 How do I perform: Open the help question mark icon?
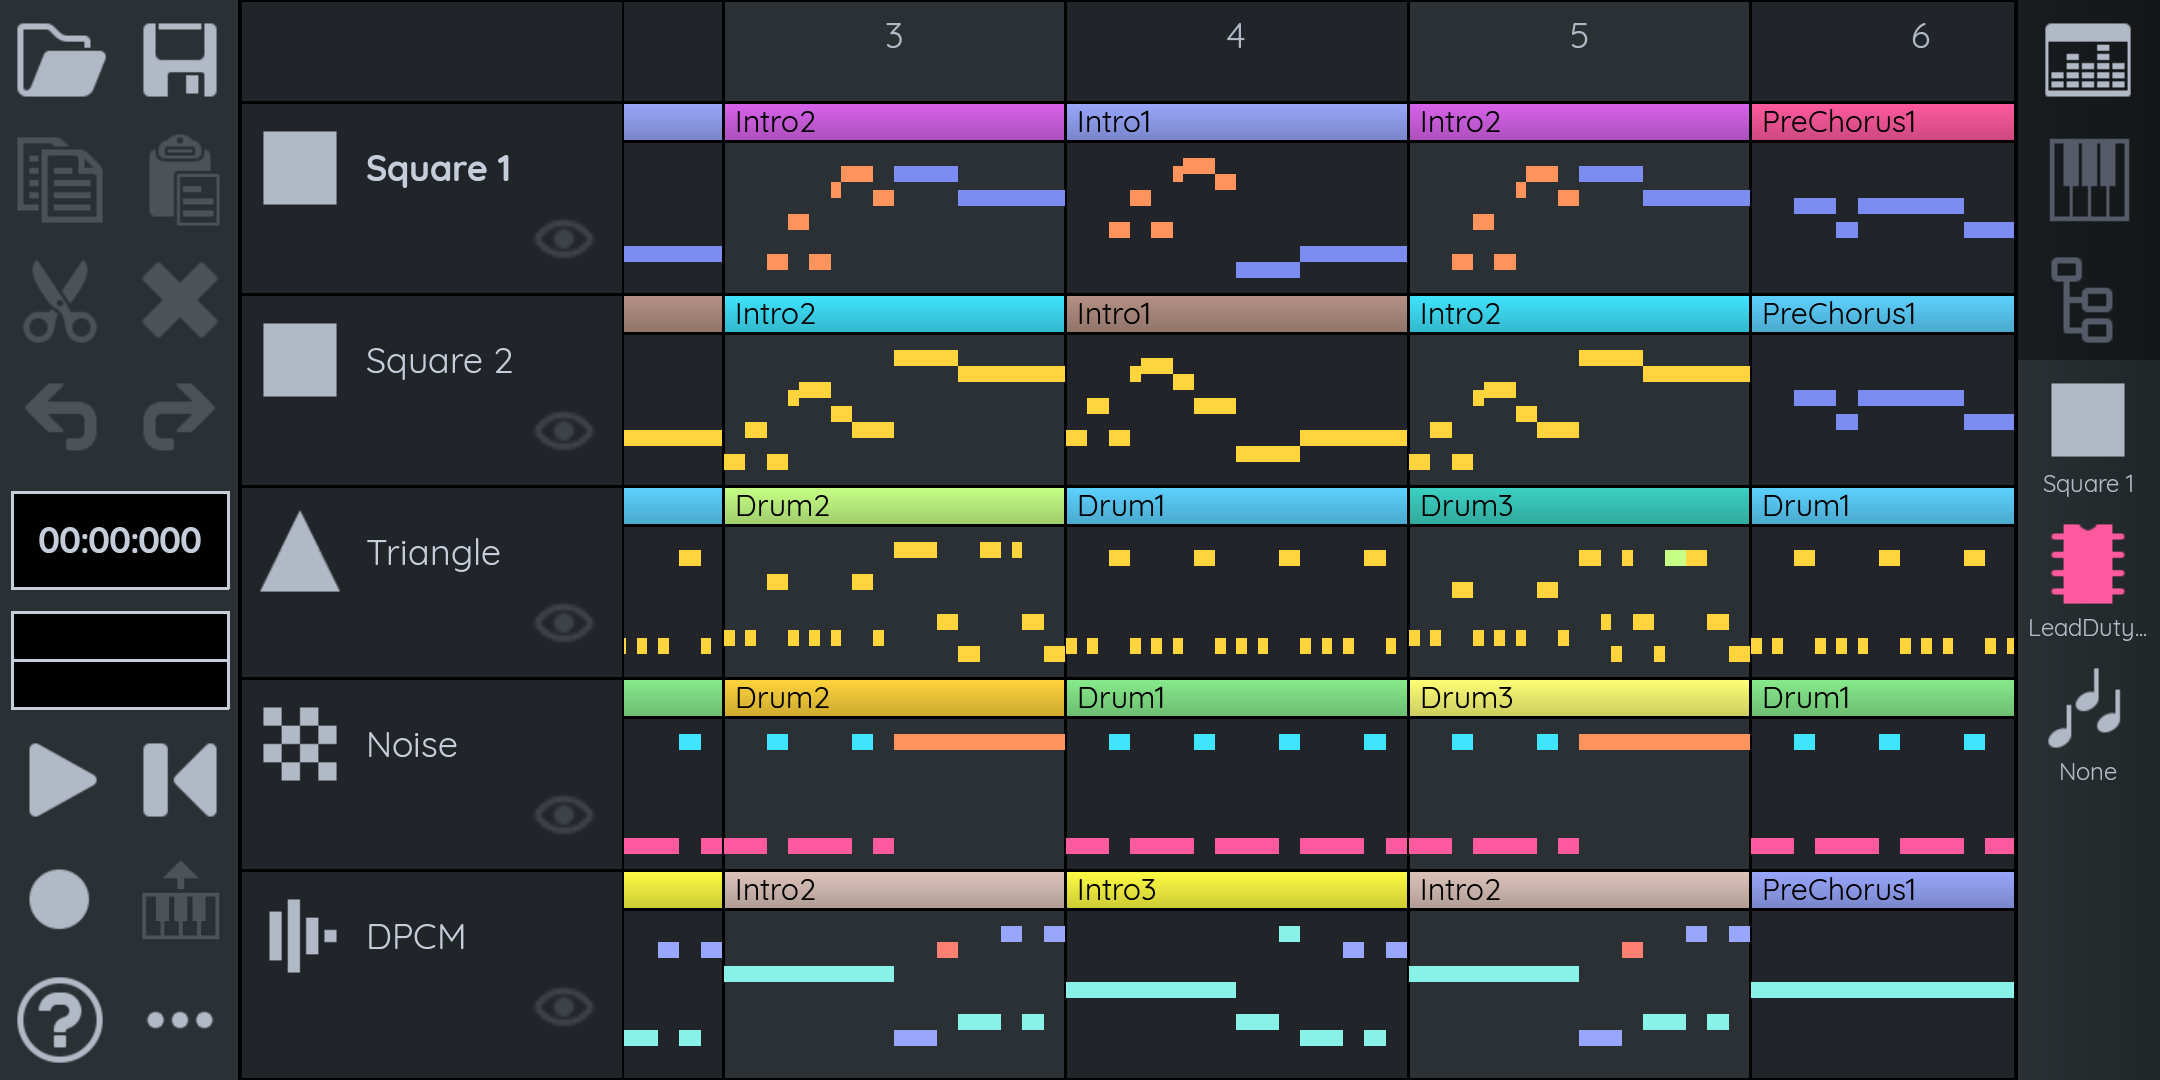(x=60, y=1020)
